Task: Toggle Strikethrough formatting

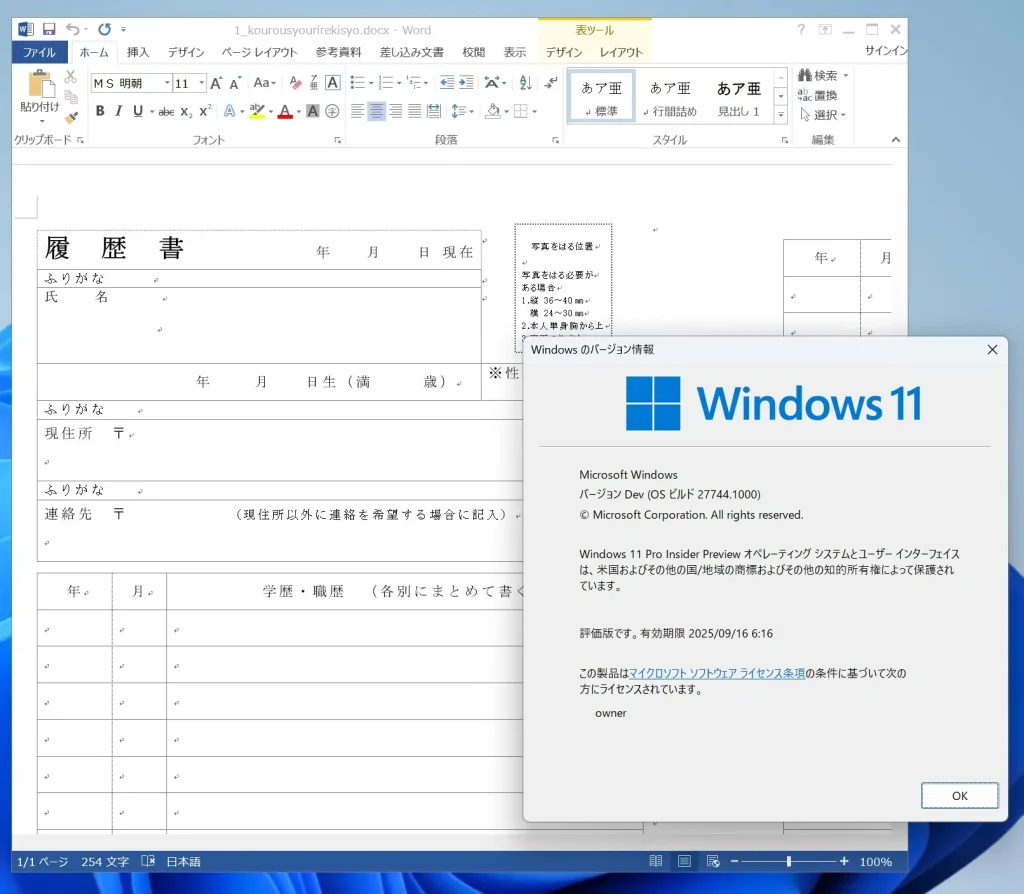Action: tap(167, 112)
